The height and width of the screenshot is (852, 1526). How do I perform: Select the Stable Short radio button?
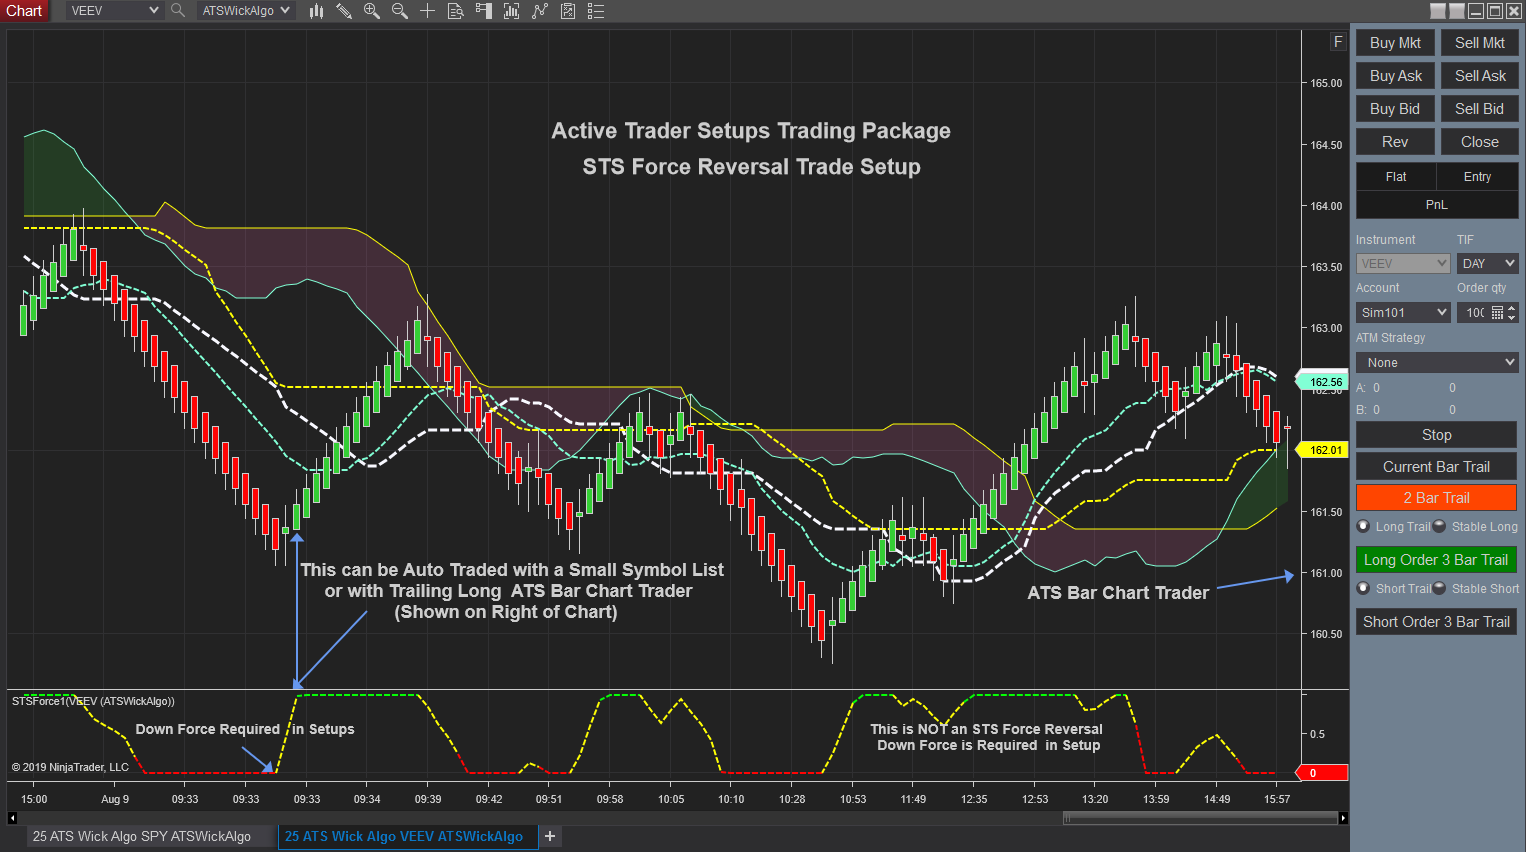(1439, 588)
